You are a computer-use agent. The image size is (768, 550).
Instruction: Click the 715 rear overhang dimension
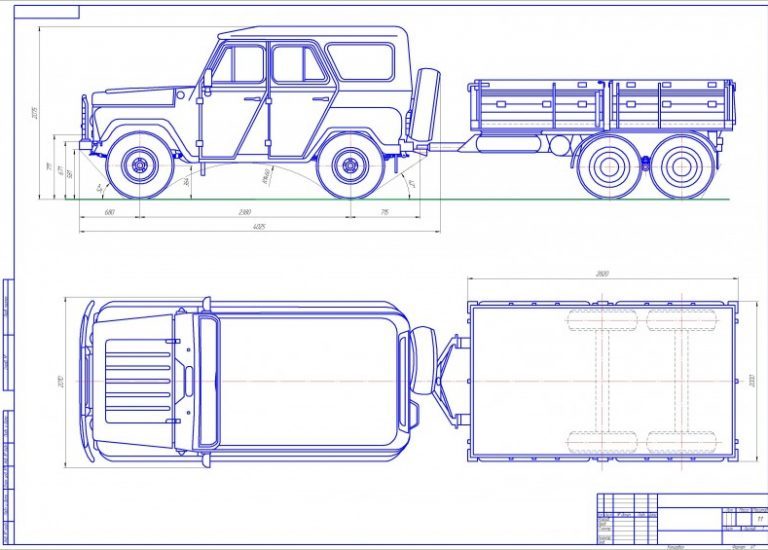384,212
